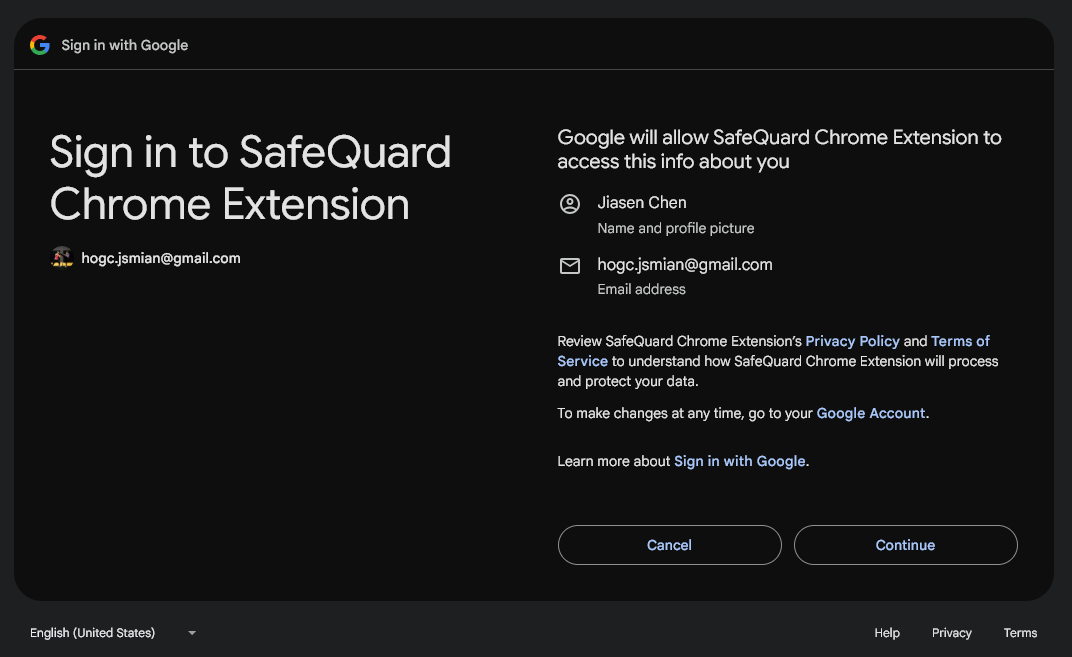
Task: Click the 'Name and profile picture' label
Action: [675, 228]
